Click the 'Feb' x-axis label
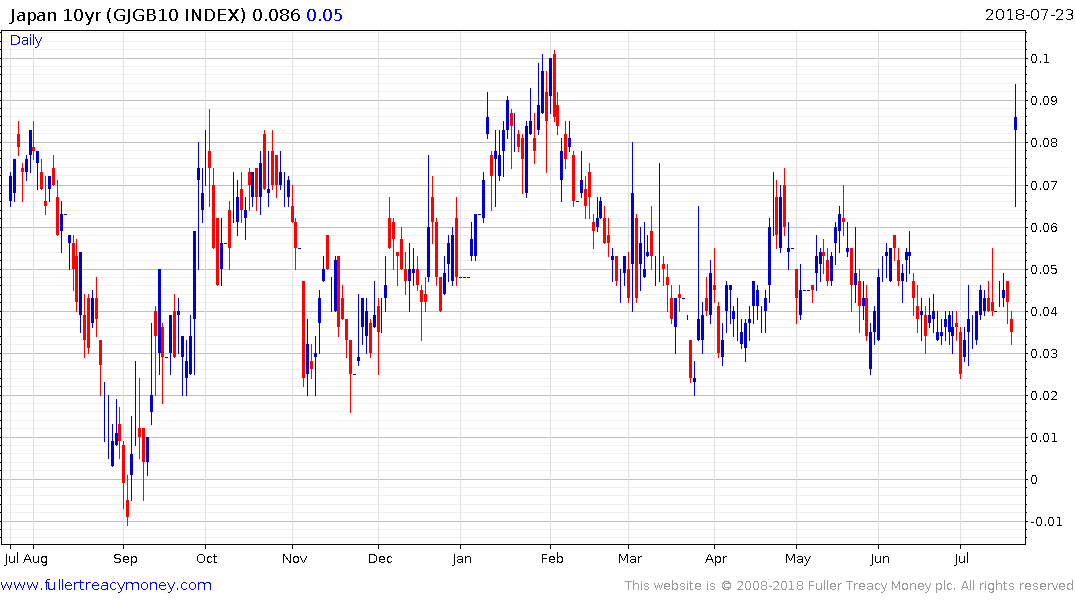 point(551,558)
